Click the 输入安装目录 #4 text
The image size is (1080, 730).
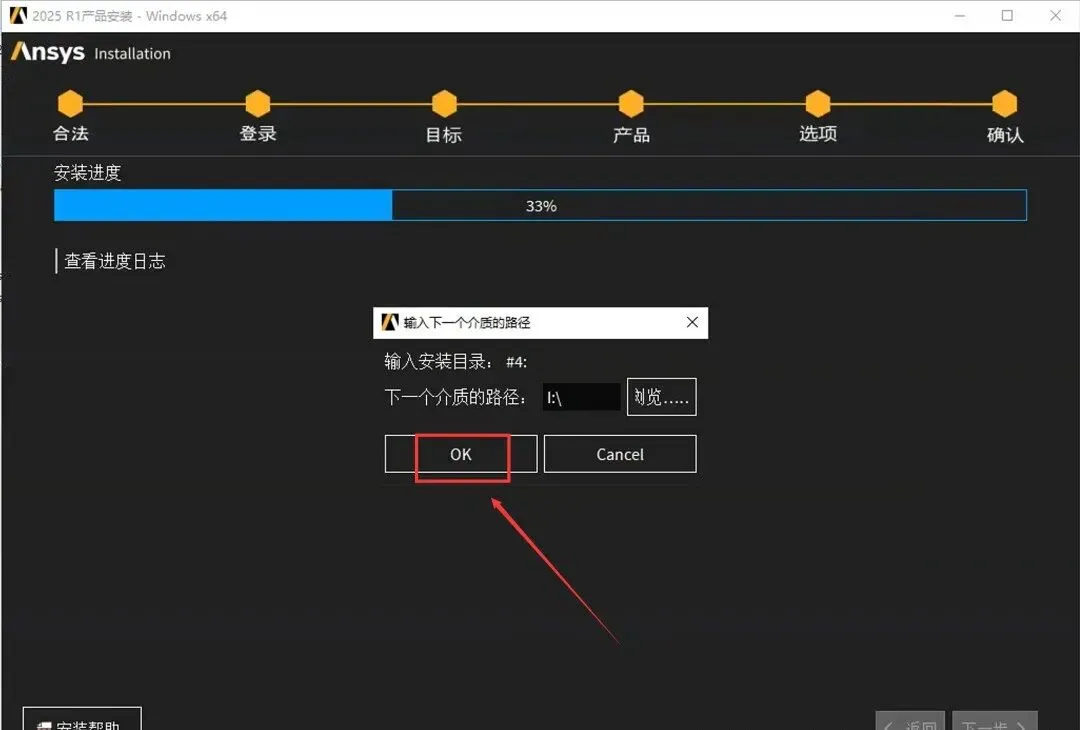click(456, 362)
